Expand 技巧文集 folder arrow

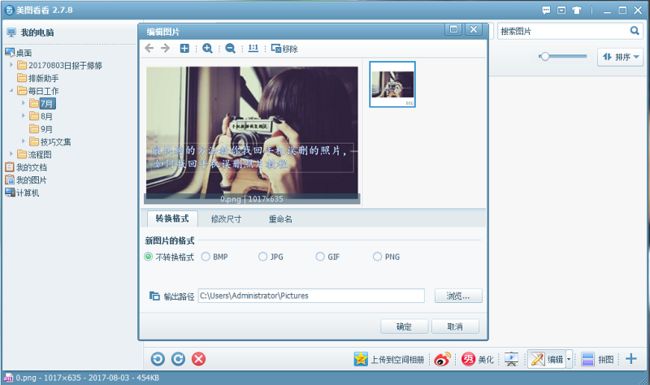pyautogui.click(x=23, y=142)
